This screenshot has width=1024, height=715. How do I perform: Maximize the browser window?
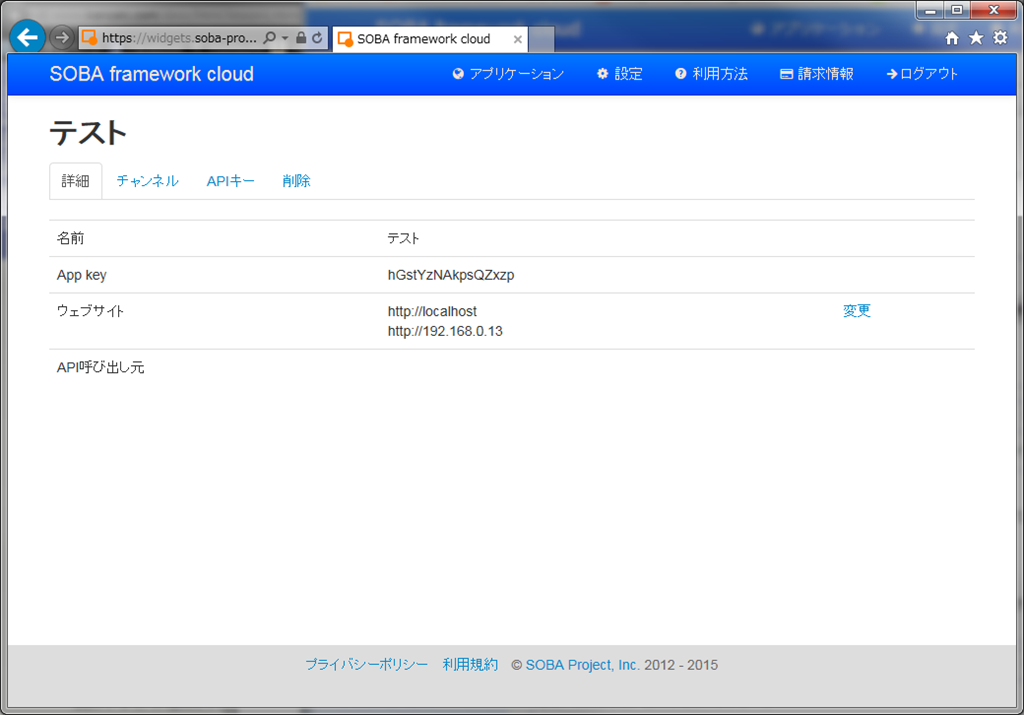pos(957,10)
